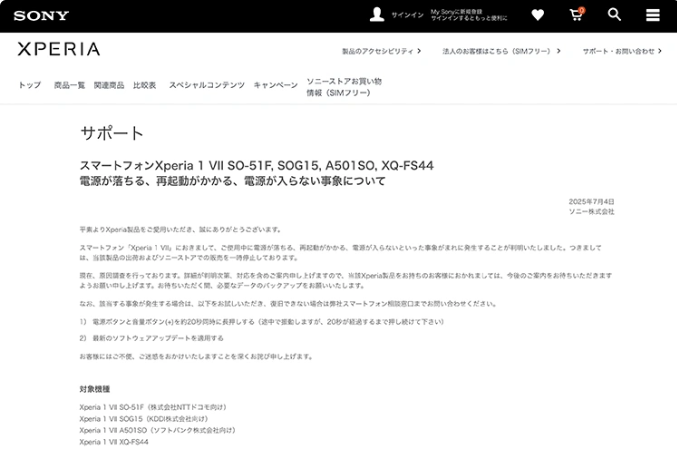The width and height of the screenshot is (677, 456).
Task: Open the スペシャルコンテンツ nav item
Action: click(x=206, y=85)
